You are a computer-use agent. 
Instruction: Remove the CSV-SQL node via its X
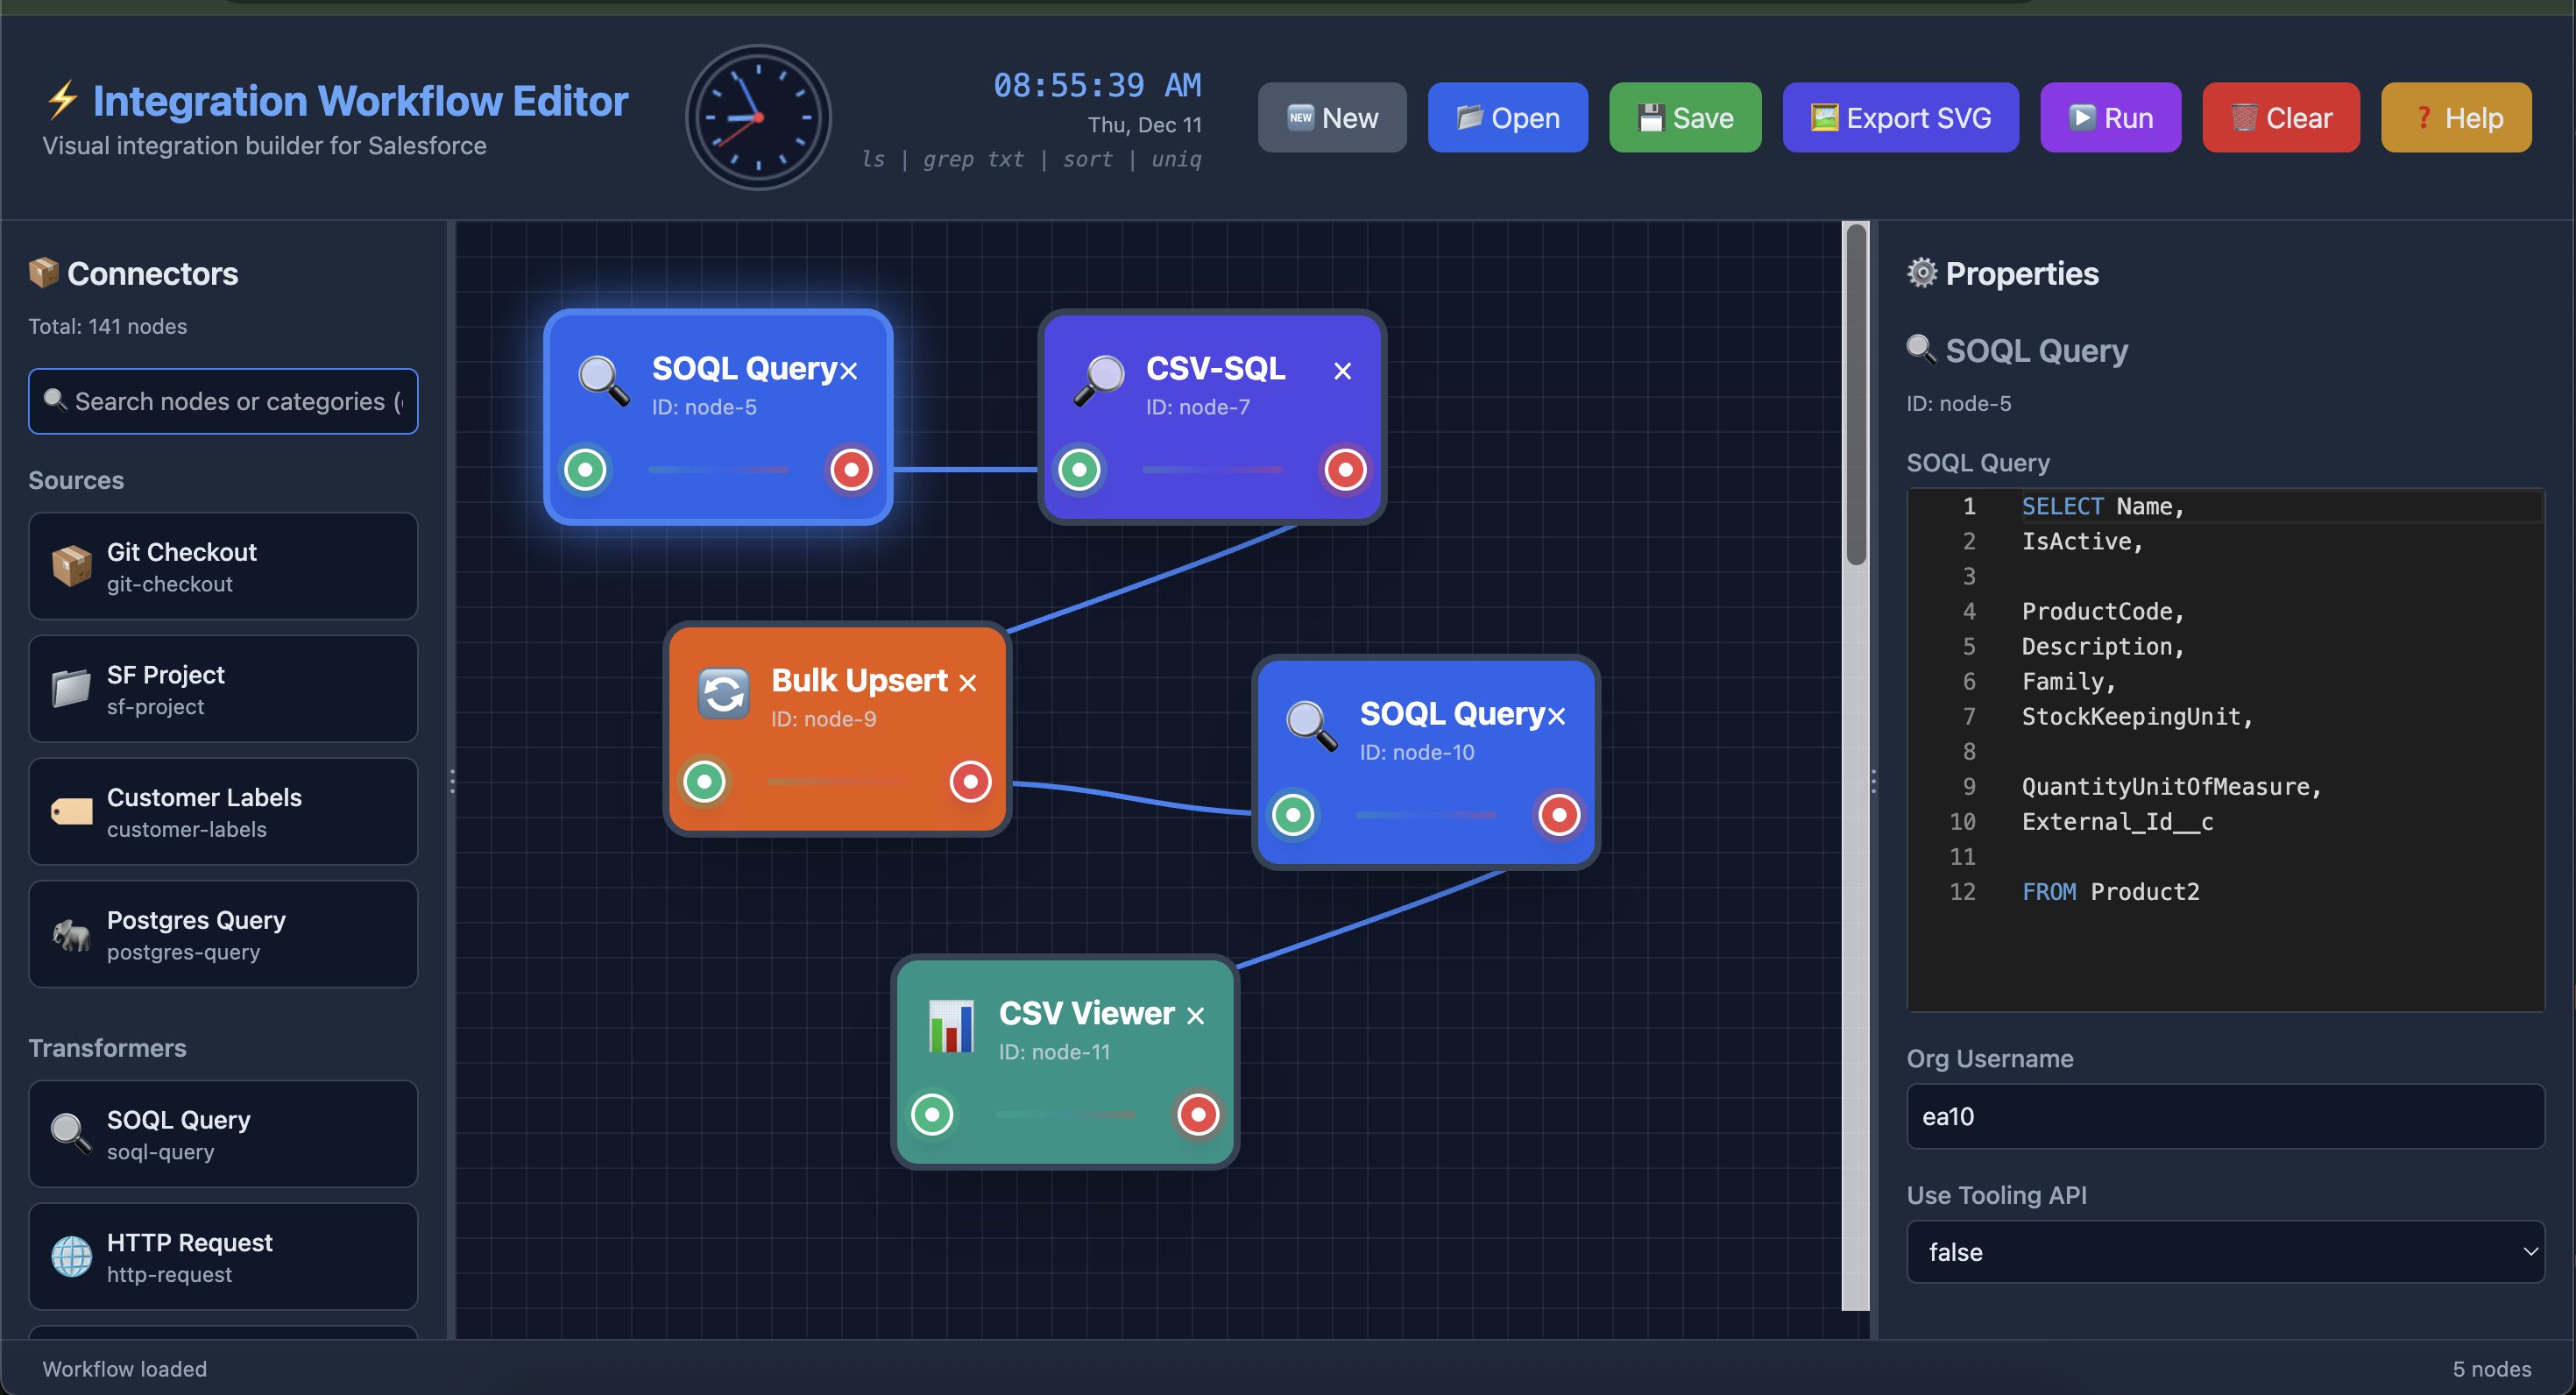point(1342,370)
